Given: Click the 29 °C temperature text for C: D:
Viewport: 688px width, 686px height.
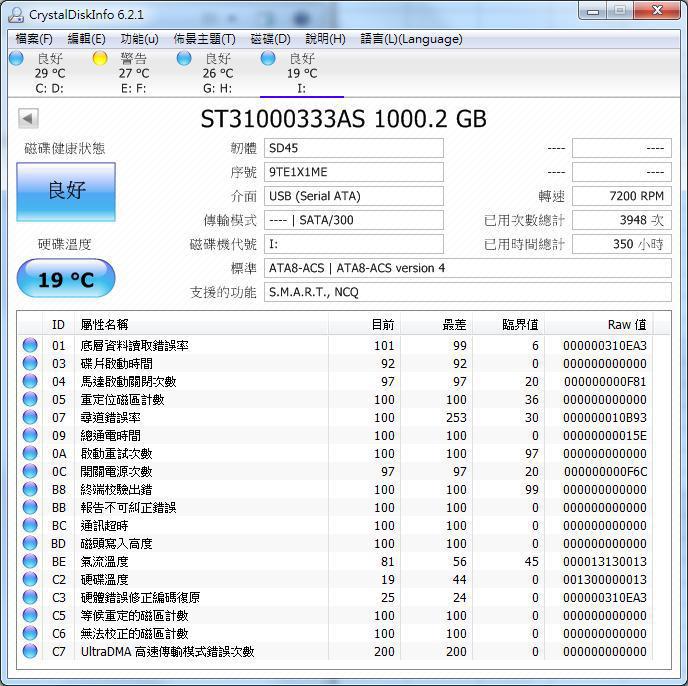Looking at the screenshot, I should (50, 73).
